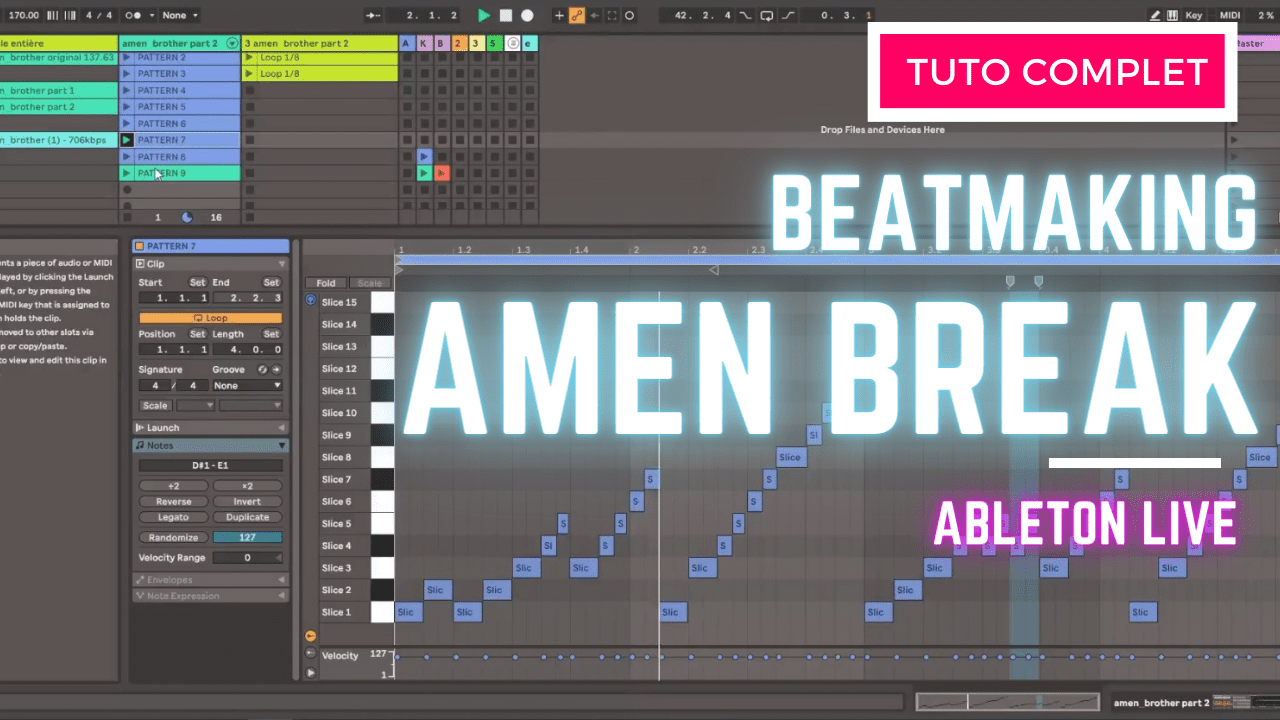Select the green track 5 header
The height and width of the screenshot is (720, 1280).
pyautogui.click(x=493, y=43)
